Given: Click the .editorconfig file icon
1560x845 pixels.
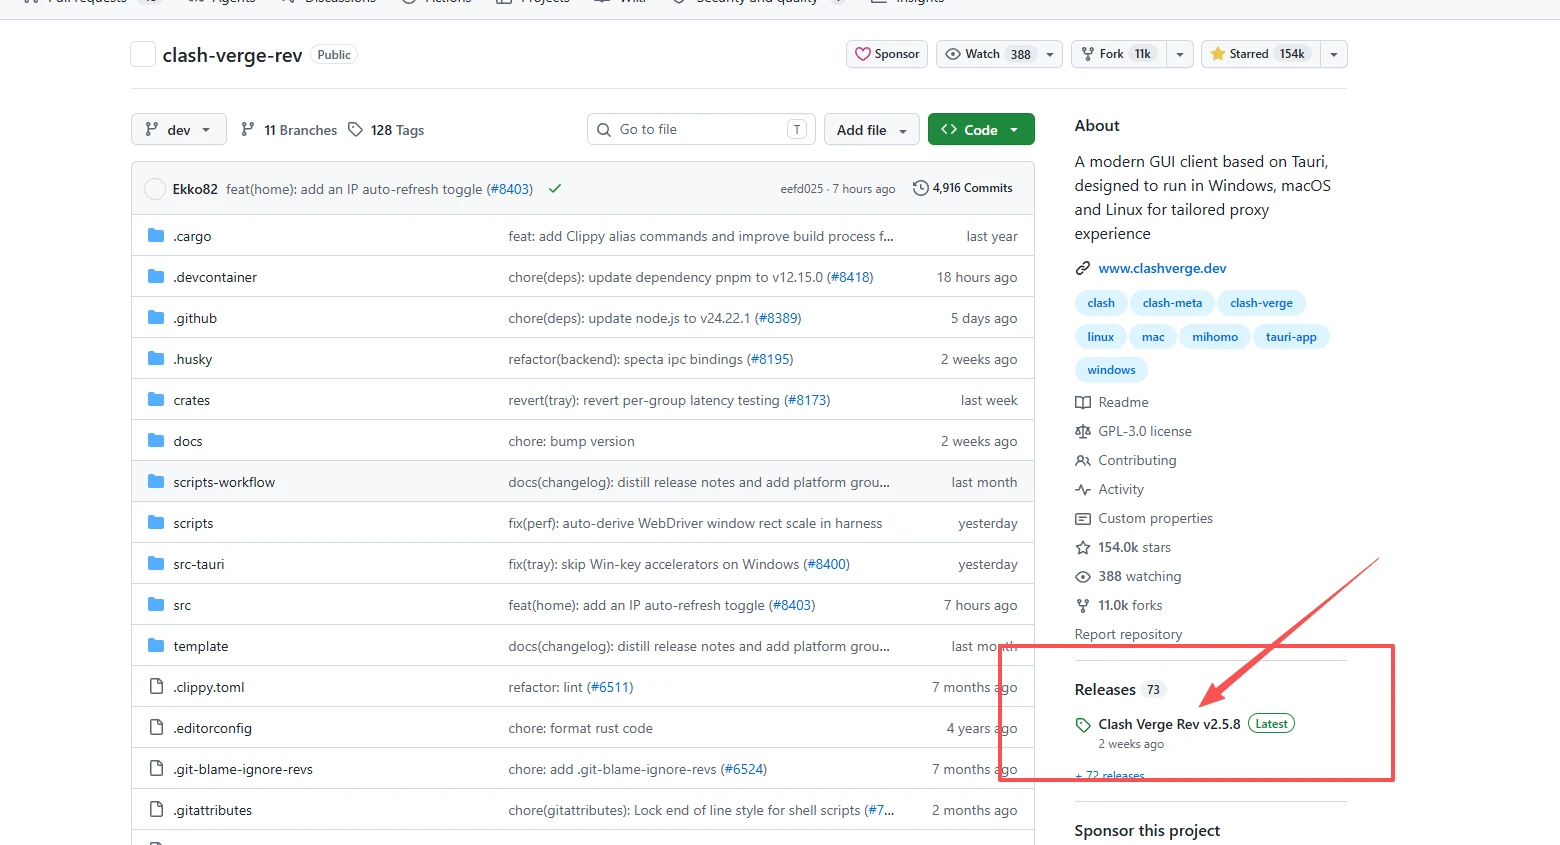Looking at the screenshot, I should tap(156, 728).
